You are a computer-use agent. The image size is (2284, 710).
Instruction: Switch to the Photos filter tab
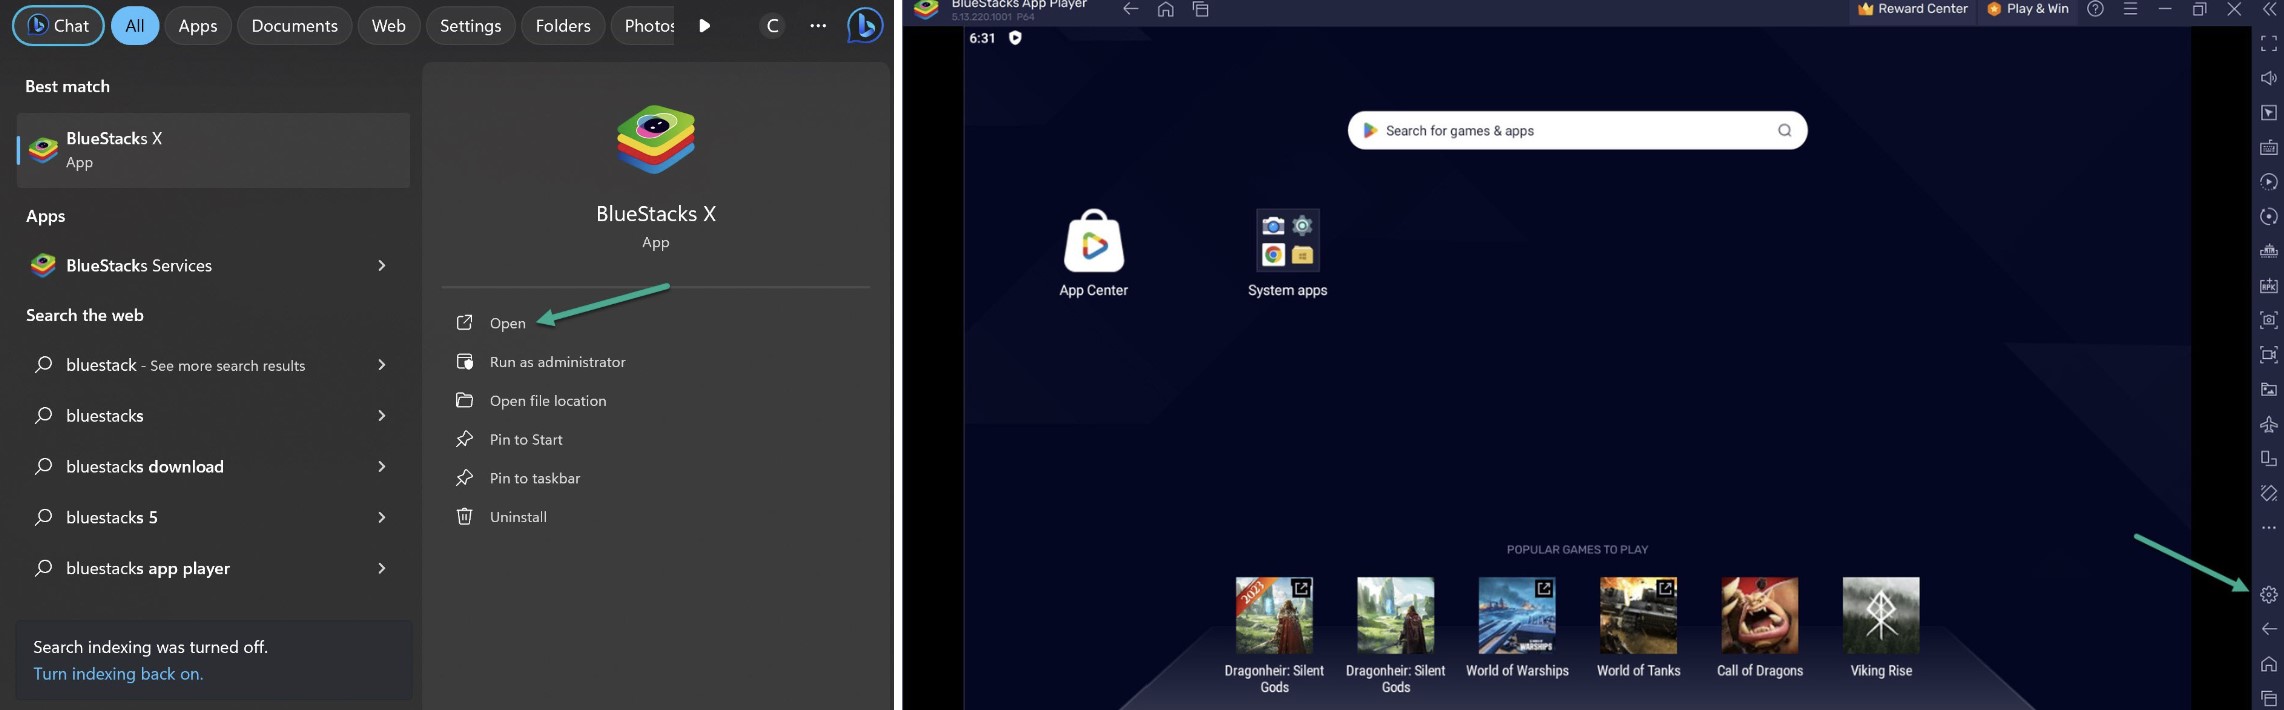(644, 26)
